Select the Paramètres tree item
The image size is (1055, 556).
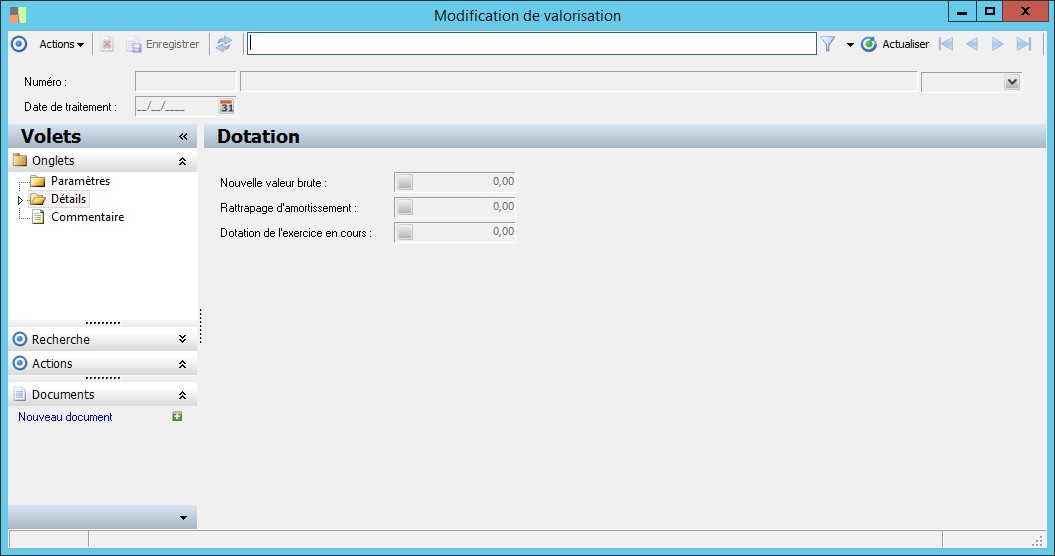tap(80, 180)
